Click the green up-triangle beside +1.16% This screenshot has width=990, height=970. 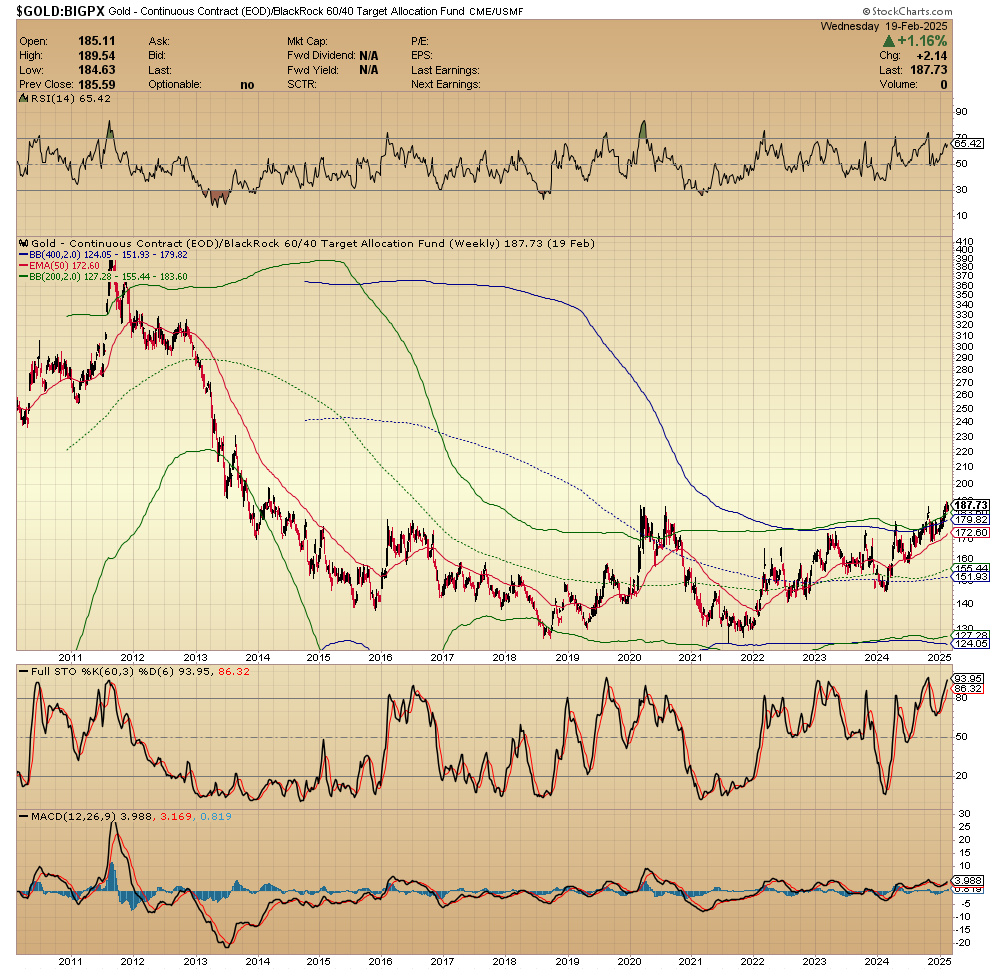889,41
